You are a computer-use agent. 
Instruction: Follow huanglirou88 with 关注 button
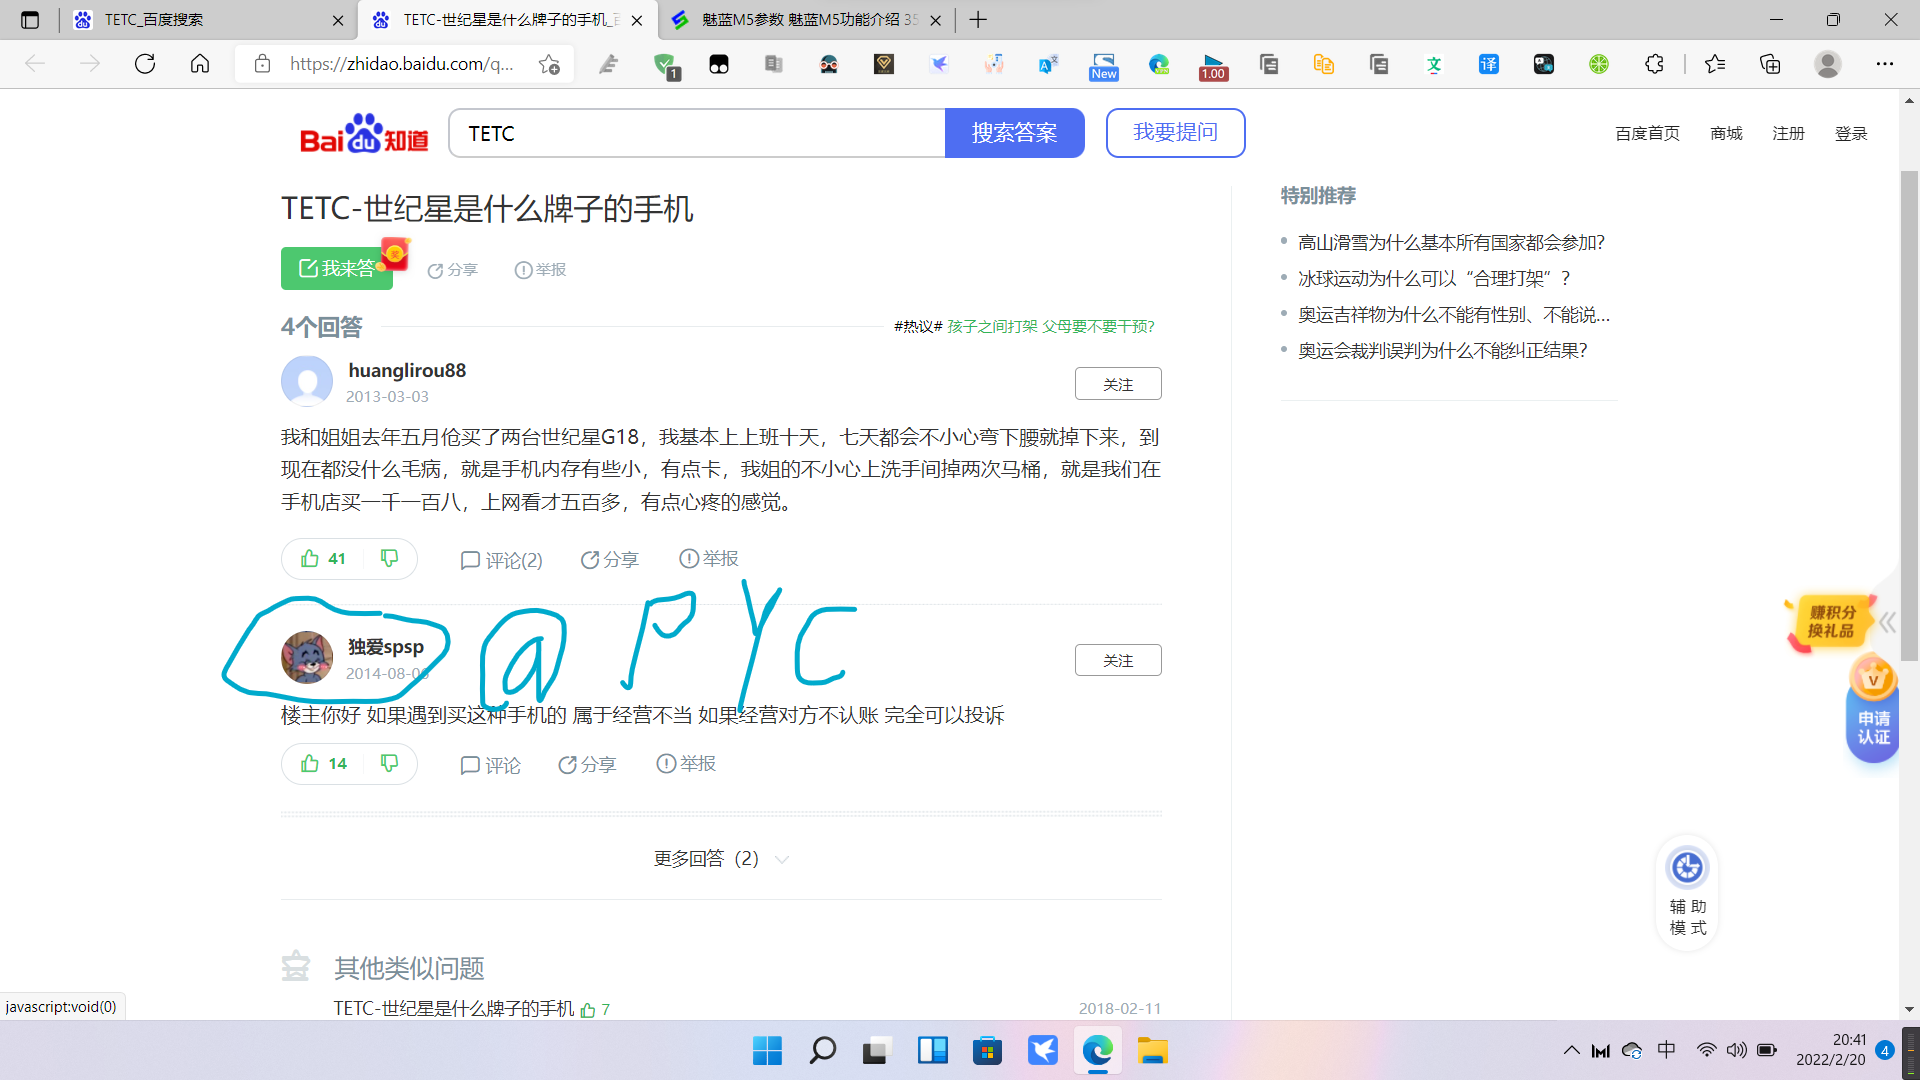(x=1118, y=384)
